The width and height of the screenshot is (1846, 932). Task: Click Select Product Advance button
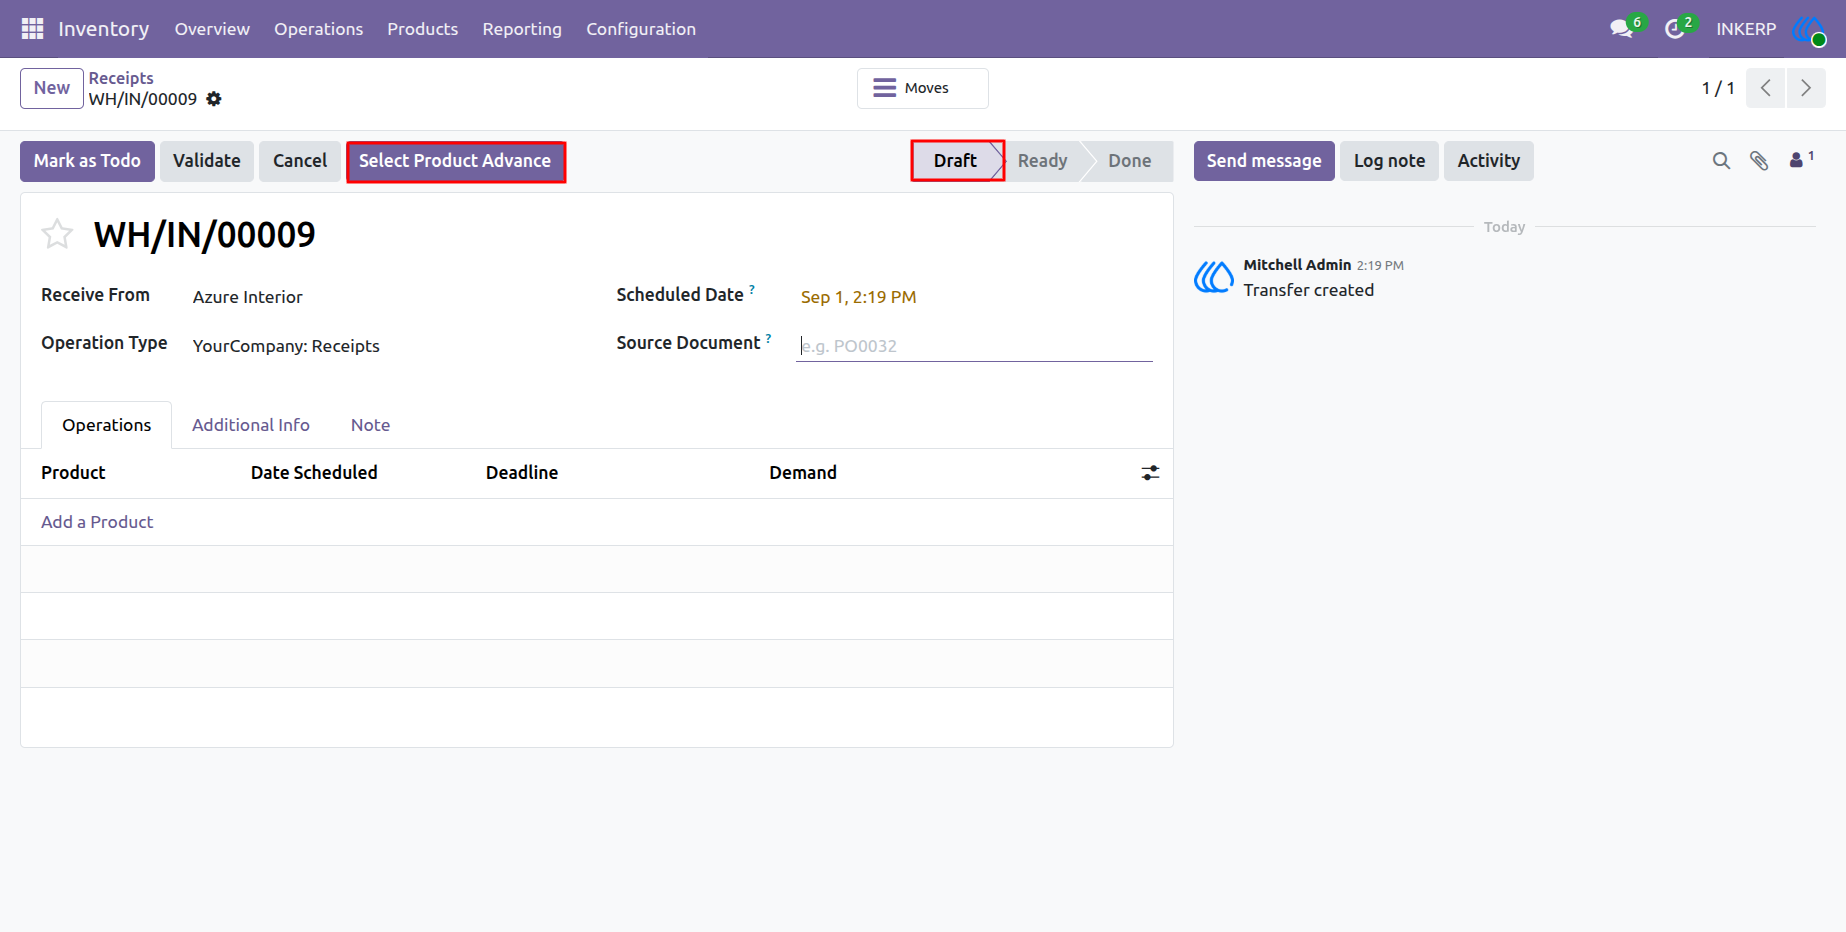(455, 161)
